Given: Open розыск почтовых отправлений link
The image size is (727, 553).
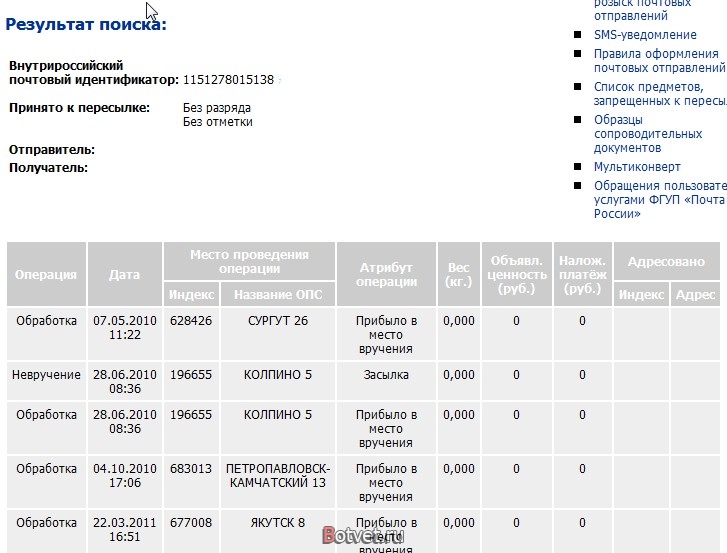Looking at the screenshot, I should pyautogui.click(x=642, y=10).
